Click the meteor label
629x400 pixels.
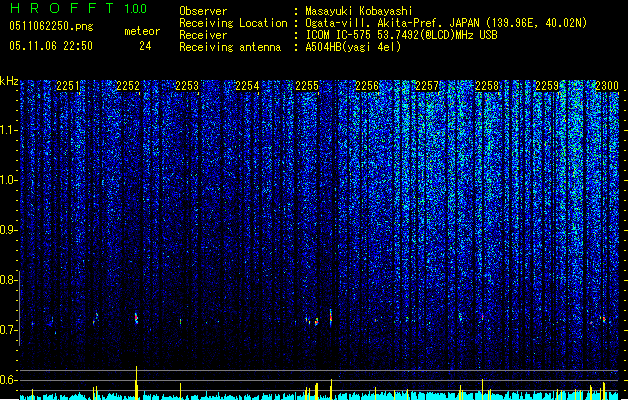[142, 31]
